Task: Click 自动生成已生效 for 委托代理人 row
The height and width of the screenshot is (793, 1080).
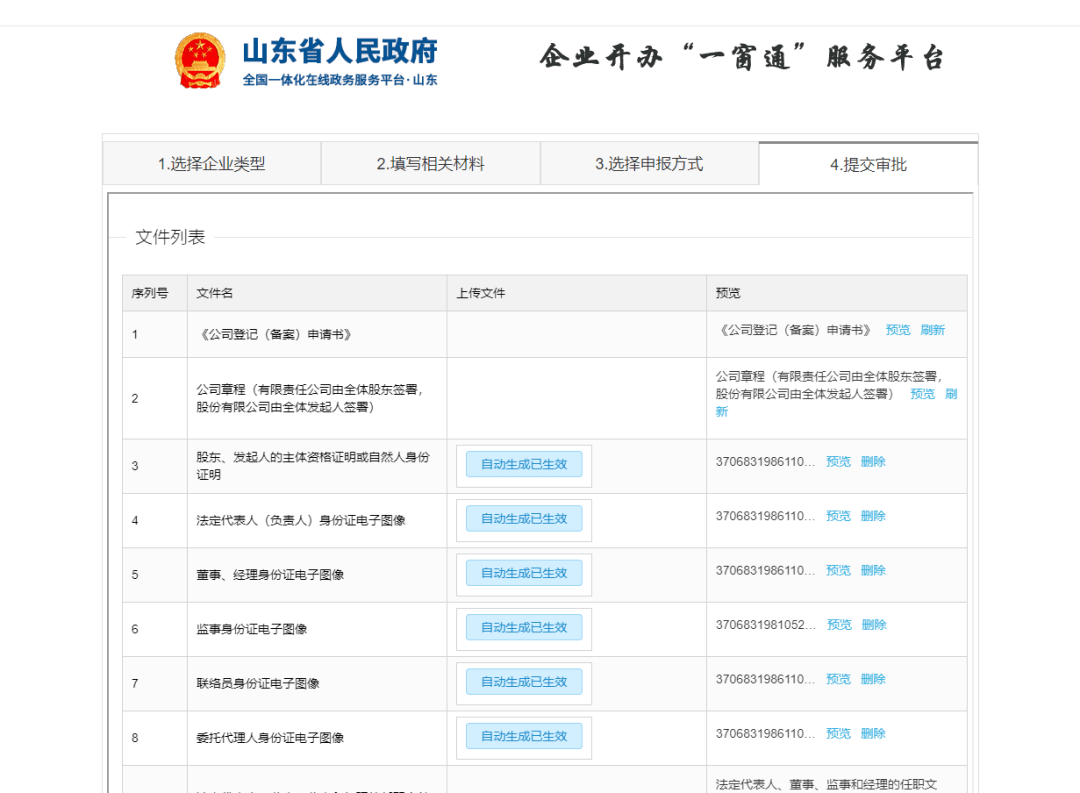Action: coord(523,736)
